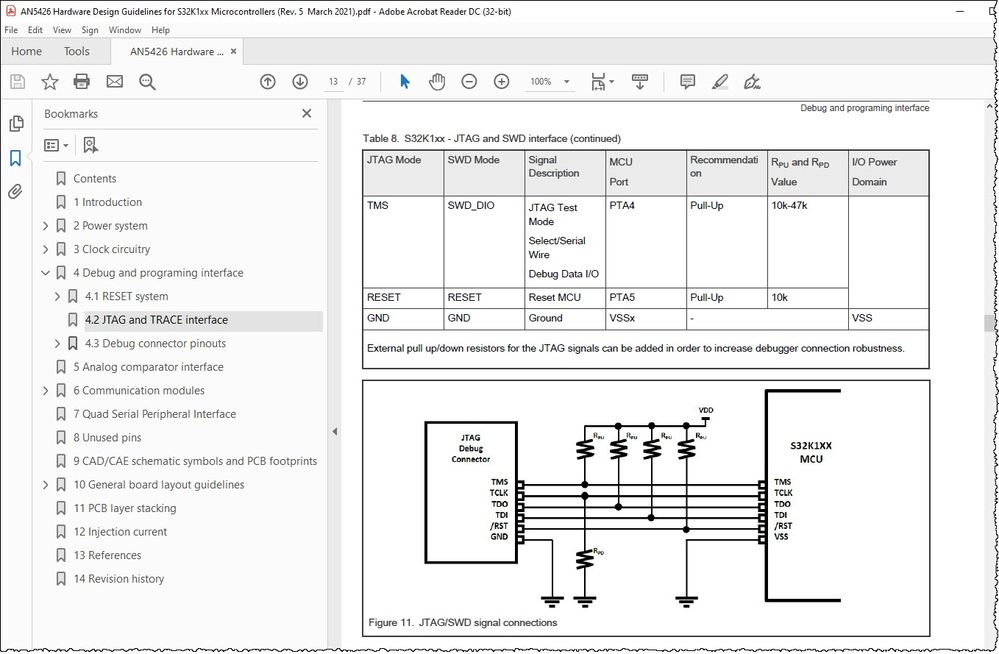
Task: Open bookmarks options list icon
Action: tap(56, 145)
